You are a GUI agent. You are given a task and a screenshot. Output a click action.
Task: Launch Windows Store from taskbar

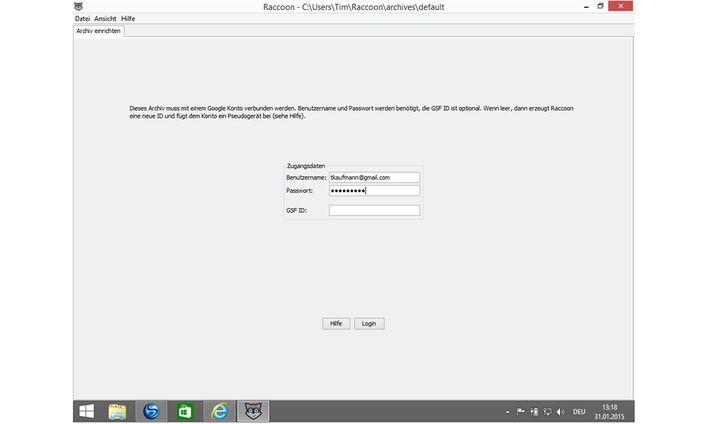[x=185, y=411]
